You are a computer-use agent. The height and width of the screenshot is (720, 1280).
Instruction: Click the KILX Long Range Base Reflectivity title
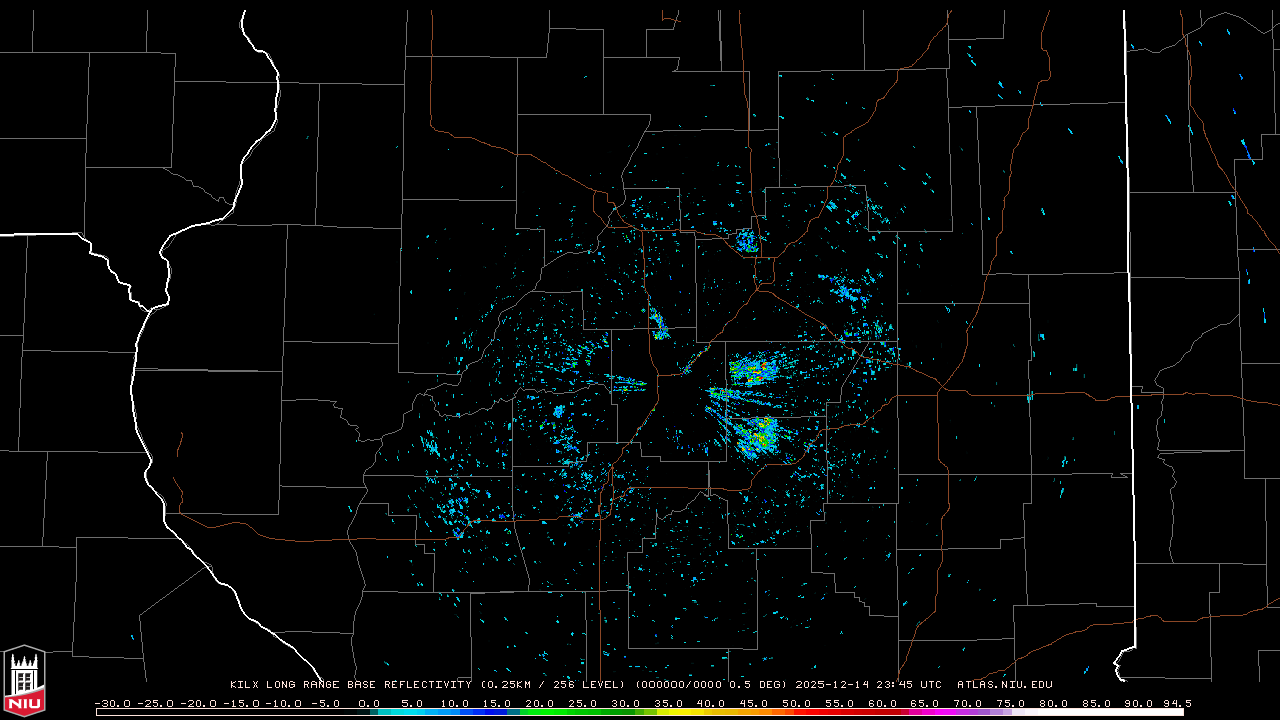coord(350,685)
